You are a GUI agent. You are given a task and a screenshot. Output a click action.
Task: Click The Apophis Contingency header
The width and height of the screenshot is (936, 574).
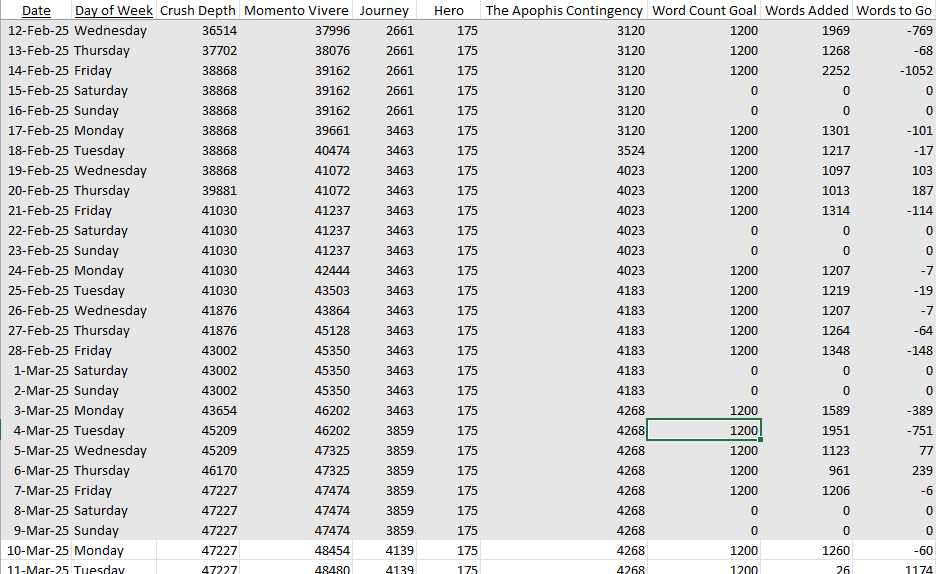563,10
